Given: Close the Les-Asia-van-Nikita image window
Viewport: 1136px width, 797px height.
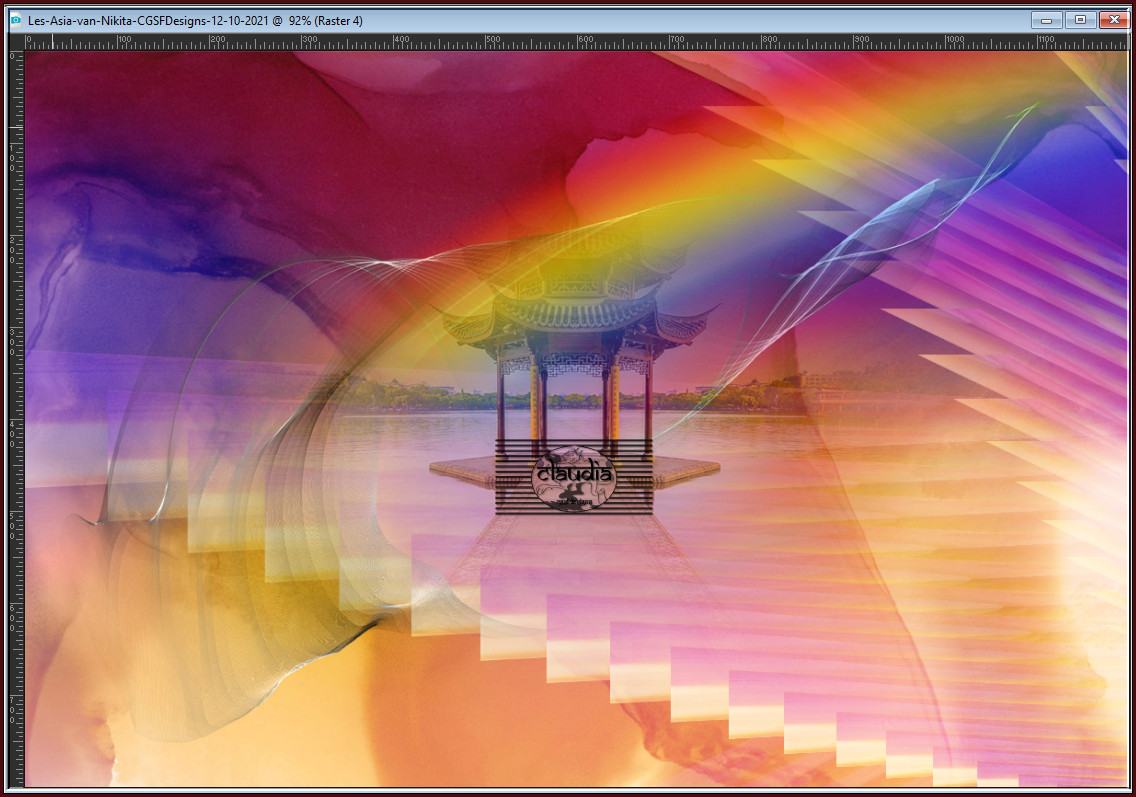Looking at the screenshot, I should (1114, 20).
